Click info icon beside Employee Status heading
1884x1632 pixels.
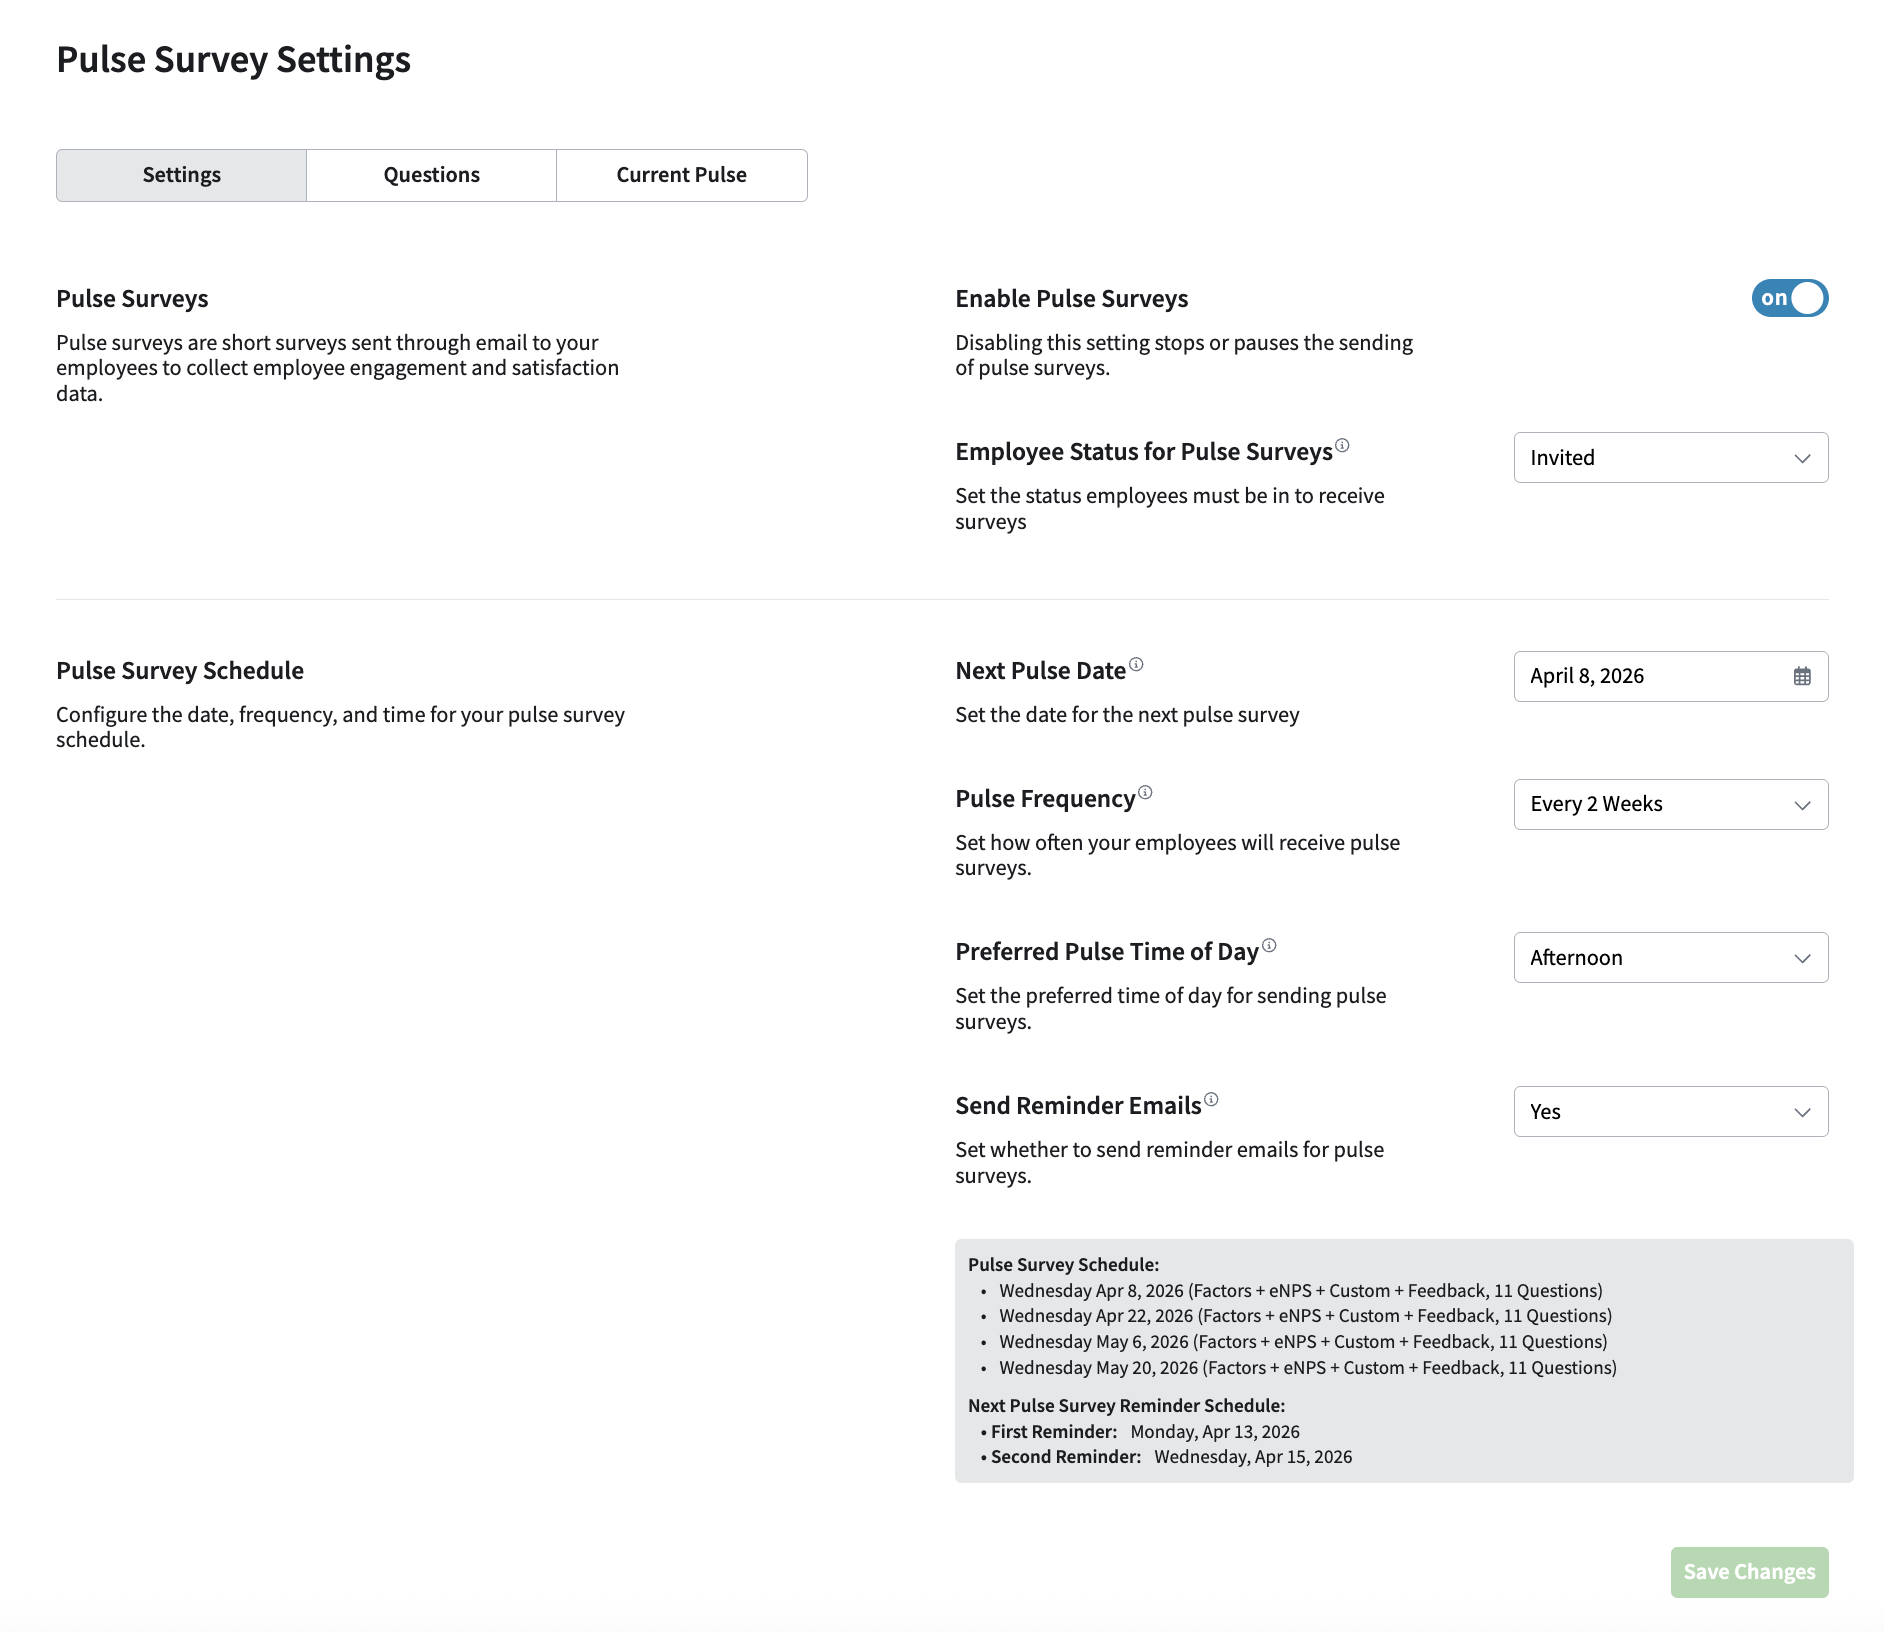1342,446
